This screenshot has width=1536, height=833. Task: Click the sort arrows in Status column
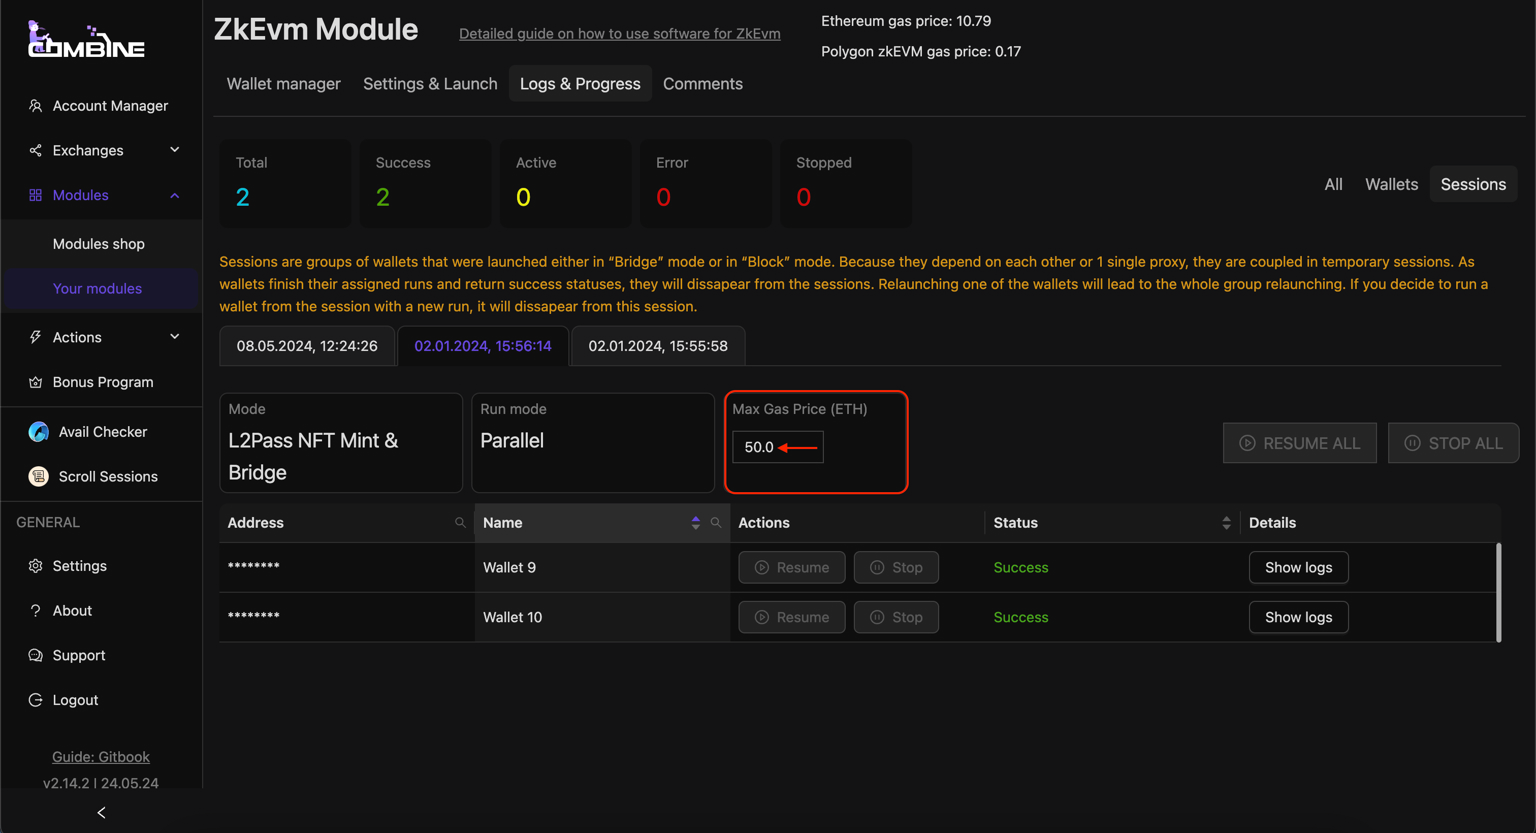click(x=1226, y=523)
